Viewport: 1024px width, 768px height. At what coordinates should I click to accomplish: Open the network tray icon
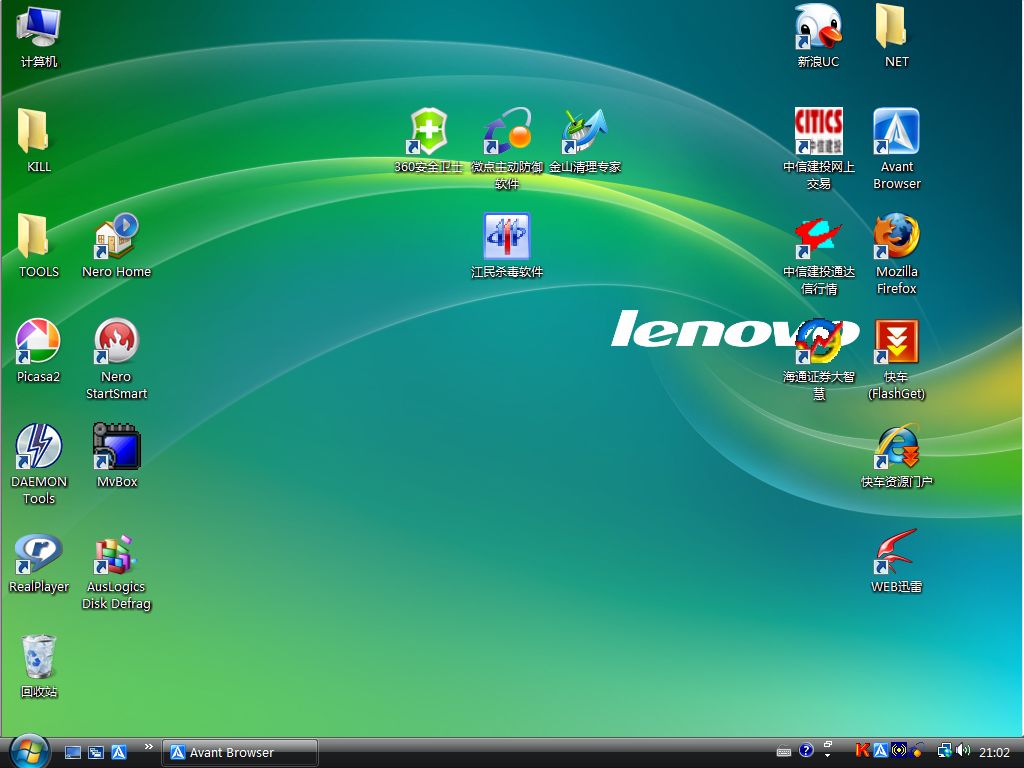click(x=944, y=751)
